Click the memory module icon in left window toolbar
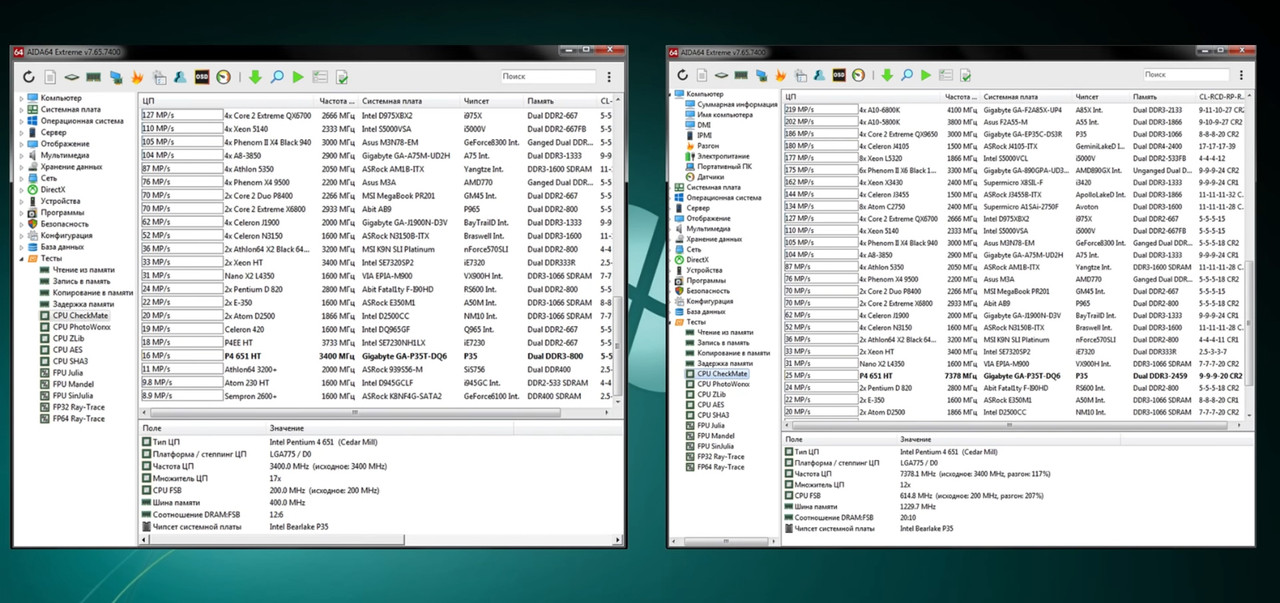The height and width of the screenshot is (603, 1280). (x=94, y=77)
